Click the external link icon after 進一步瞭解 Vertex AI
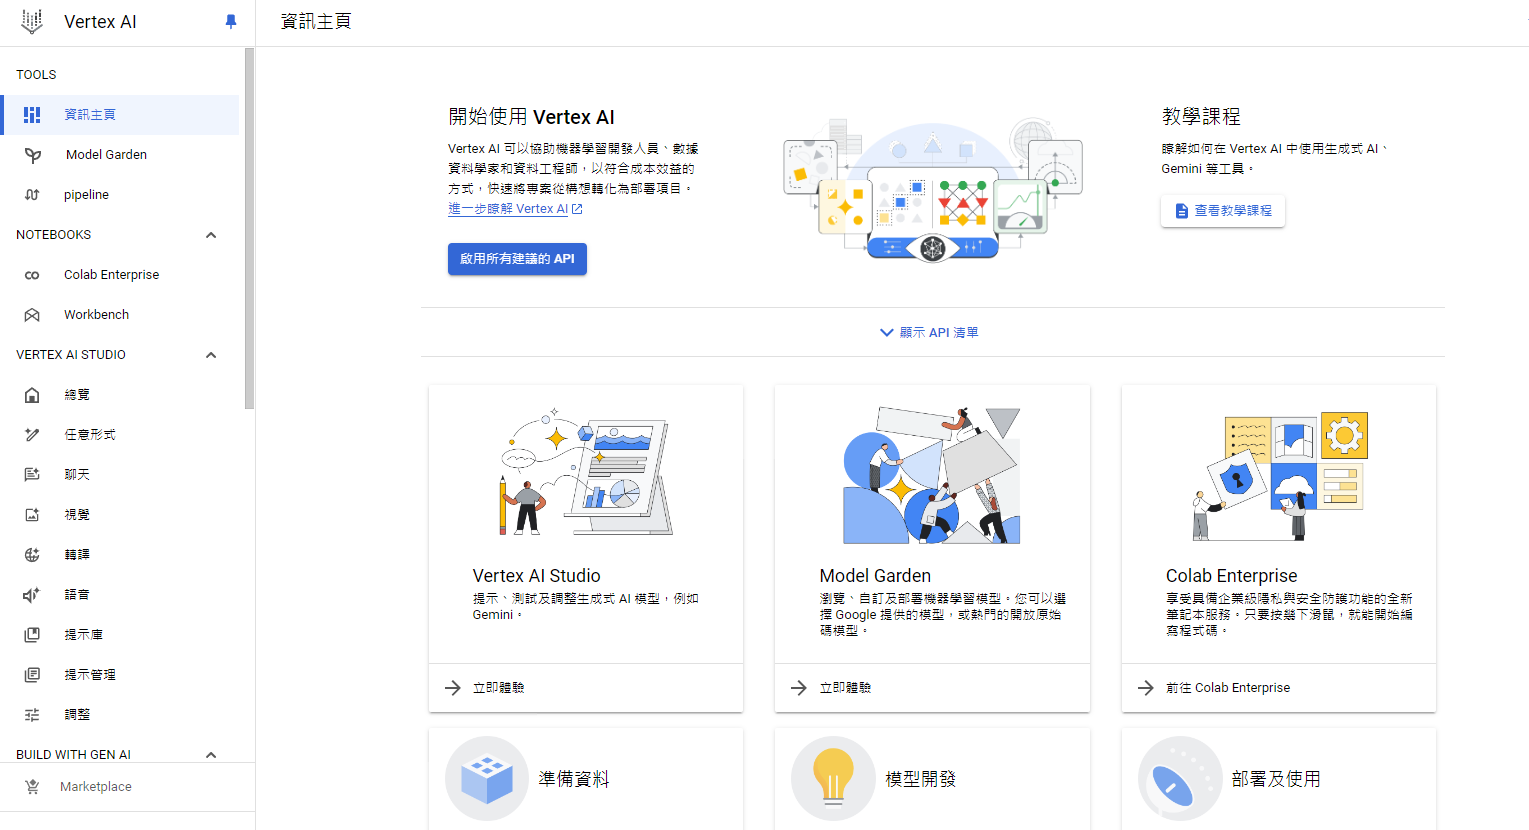1529x830 pixels. (x=577, y=209)
